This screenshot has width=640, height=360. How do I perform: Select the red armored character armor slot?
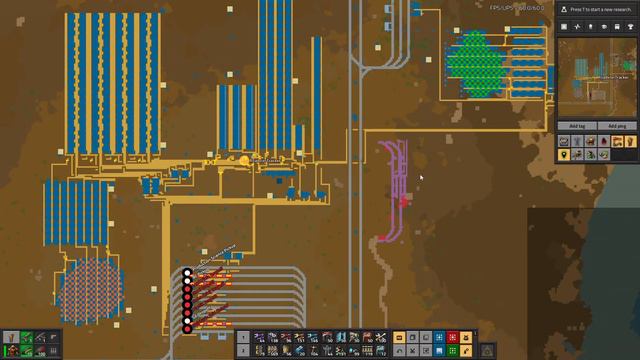click(13, 351)
